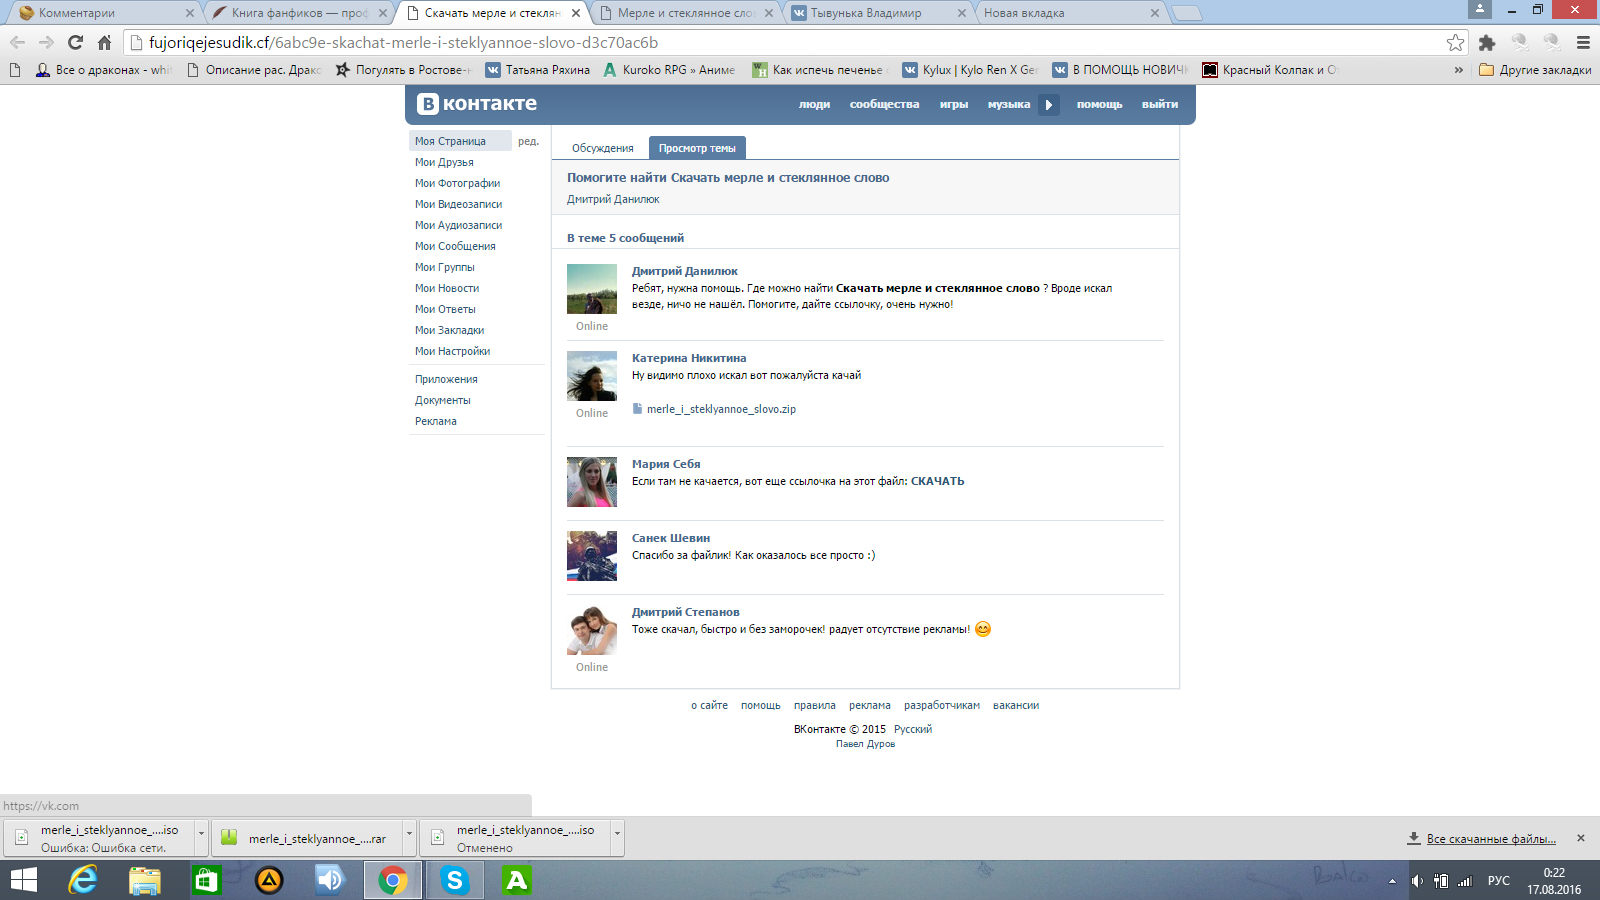Click the home button in Chrome toolbar
The image size is (1600, 900).
[104, 43]
